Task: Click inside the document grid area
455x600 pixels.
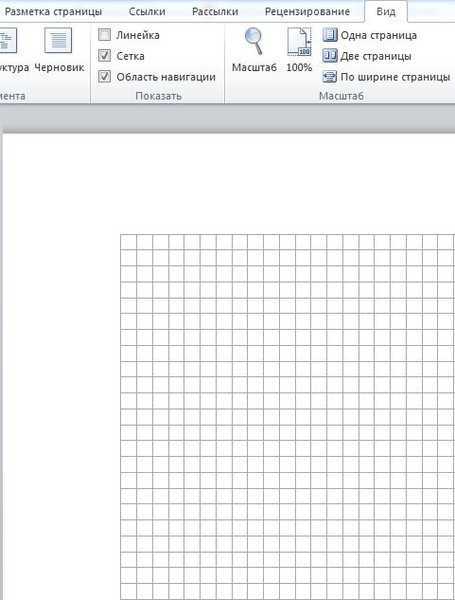Action: point(287,417)
